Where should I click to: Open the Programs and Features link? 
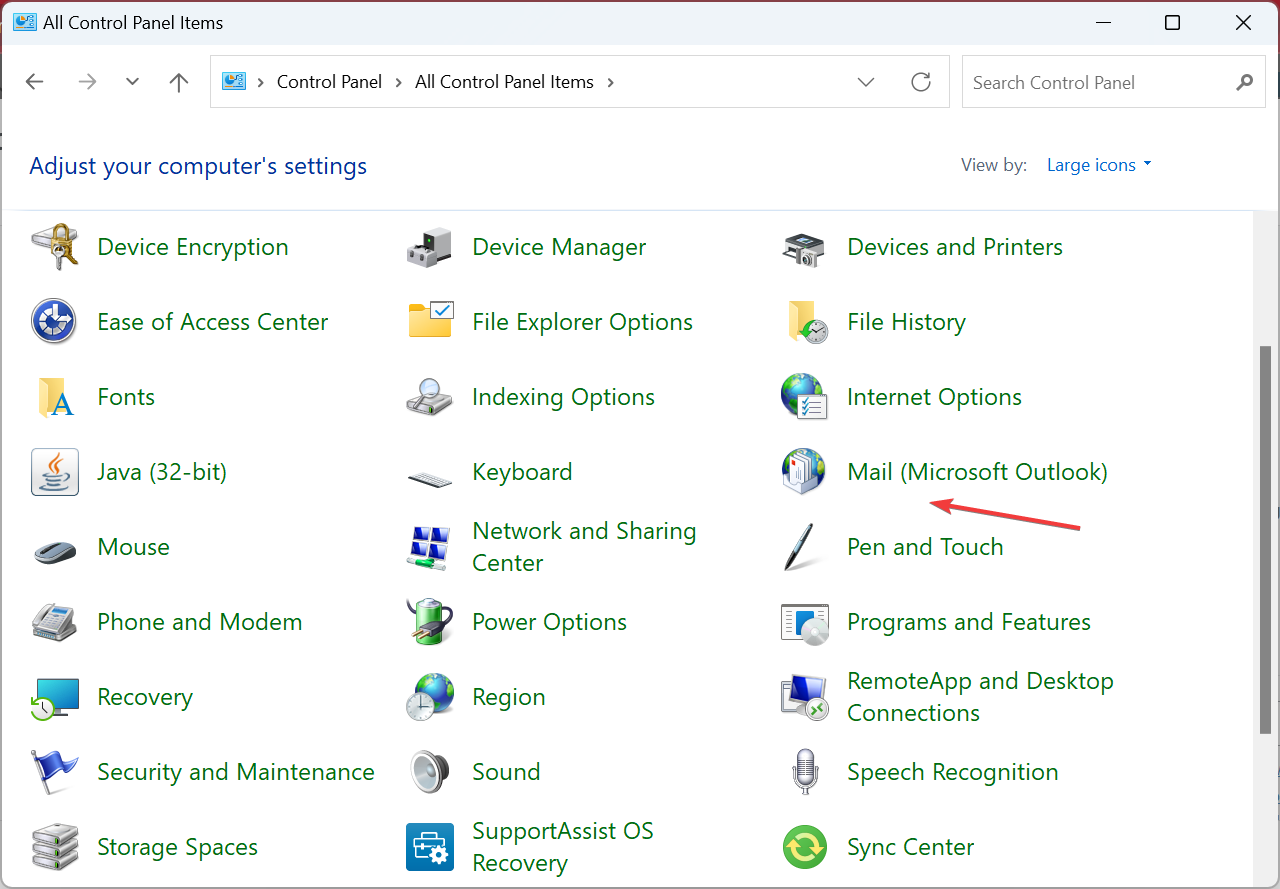[969, 622]
